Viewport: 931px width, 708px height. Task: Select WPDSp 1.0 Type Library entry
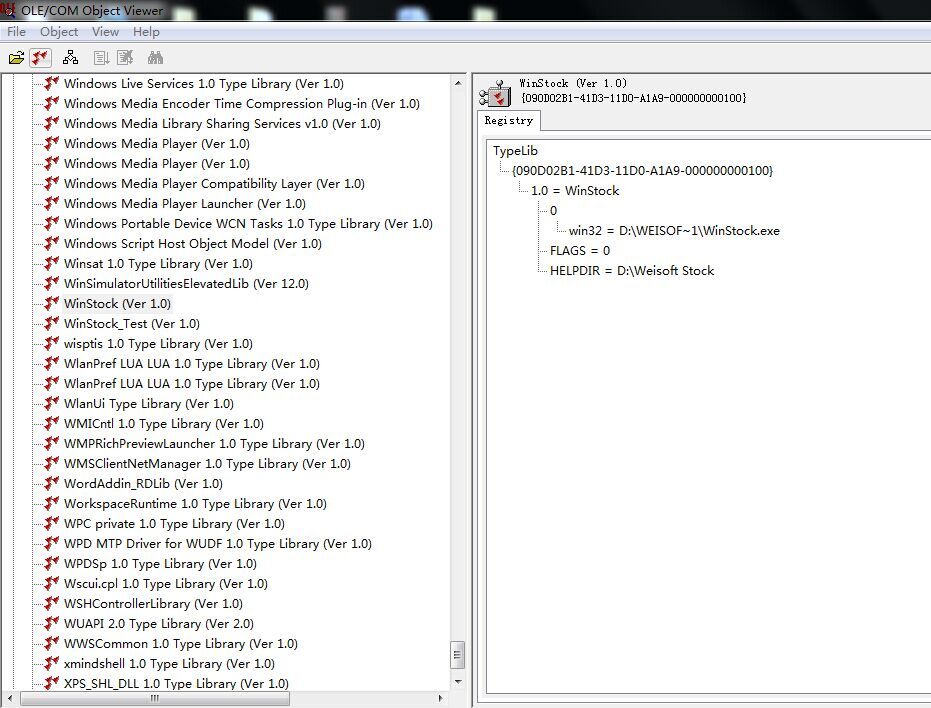tap(160, 563)
